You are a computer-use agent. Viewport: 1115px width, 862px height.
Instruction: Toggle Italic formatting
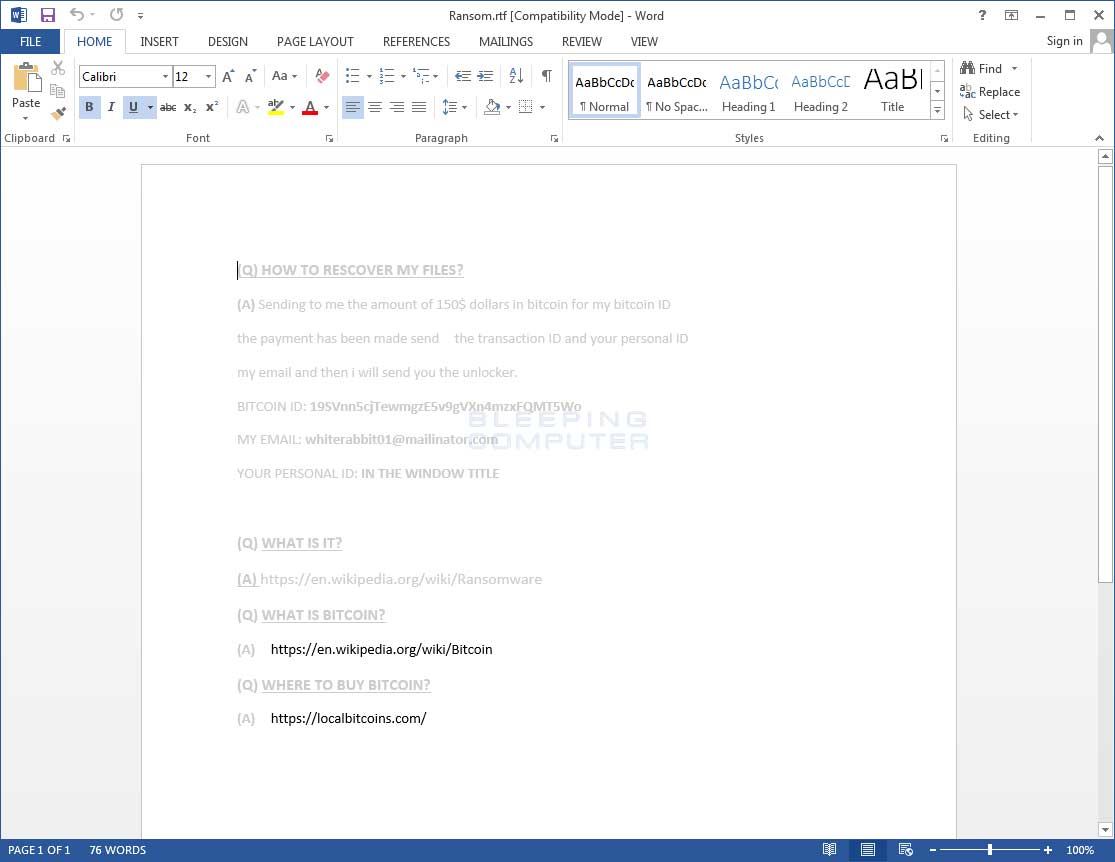(111, 107)
